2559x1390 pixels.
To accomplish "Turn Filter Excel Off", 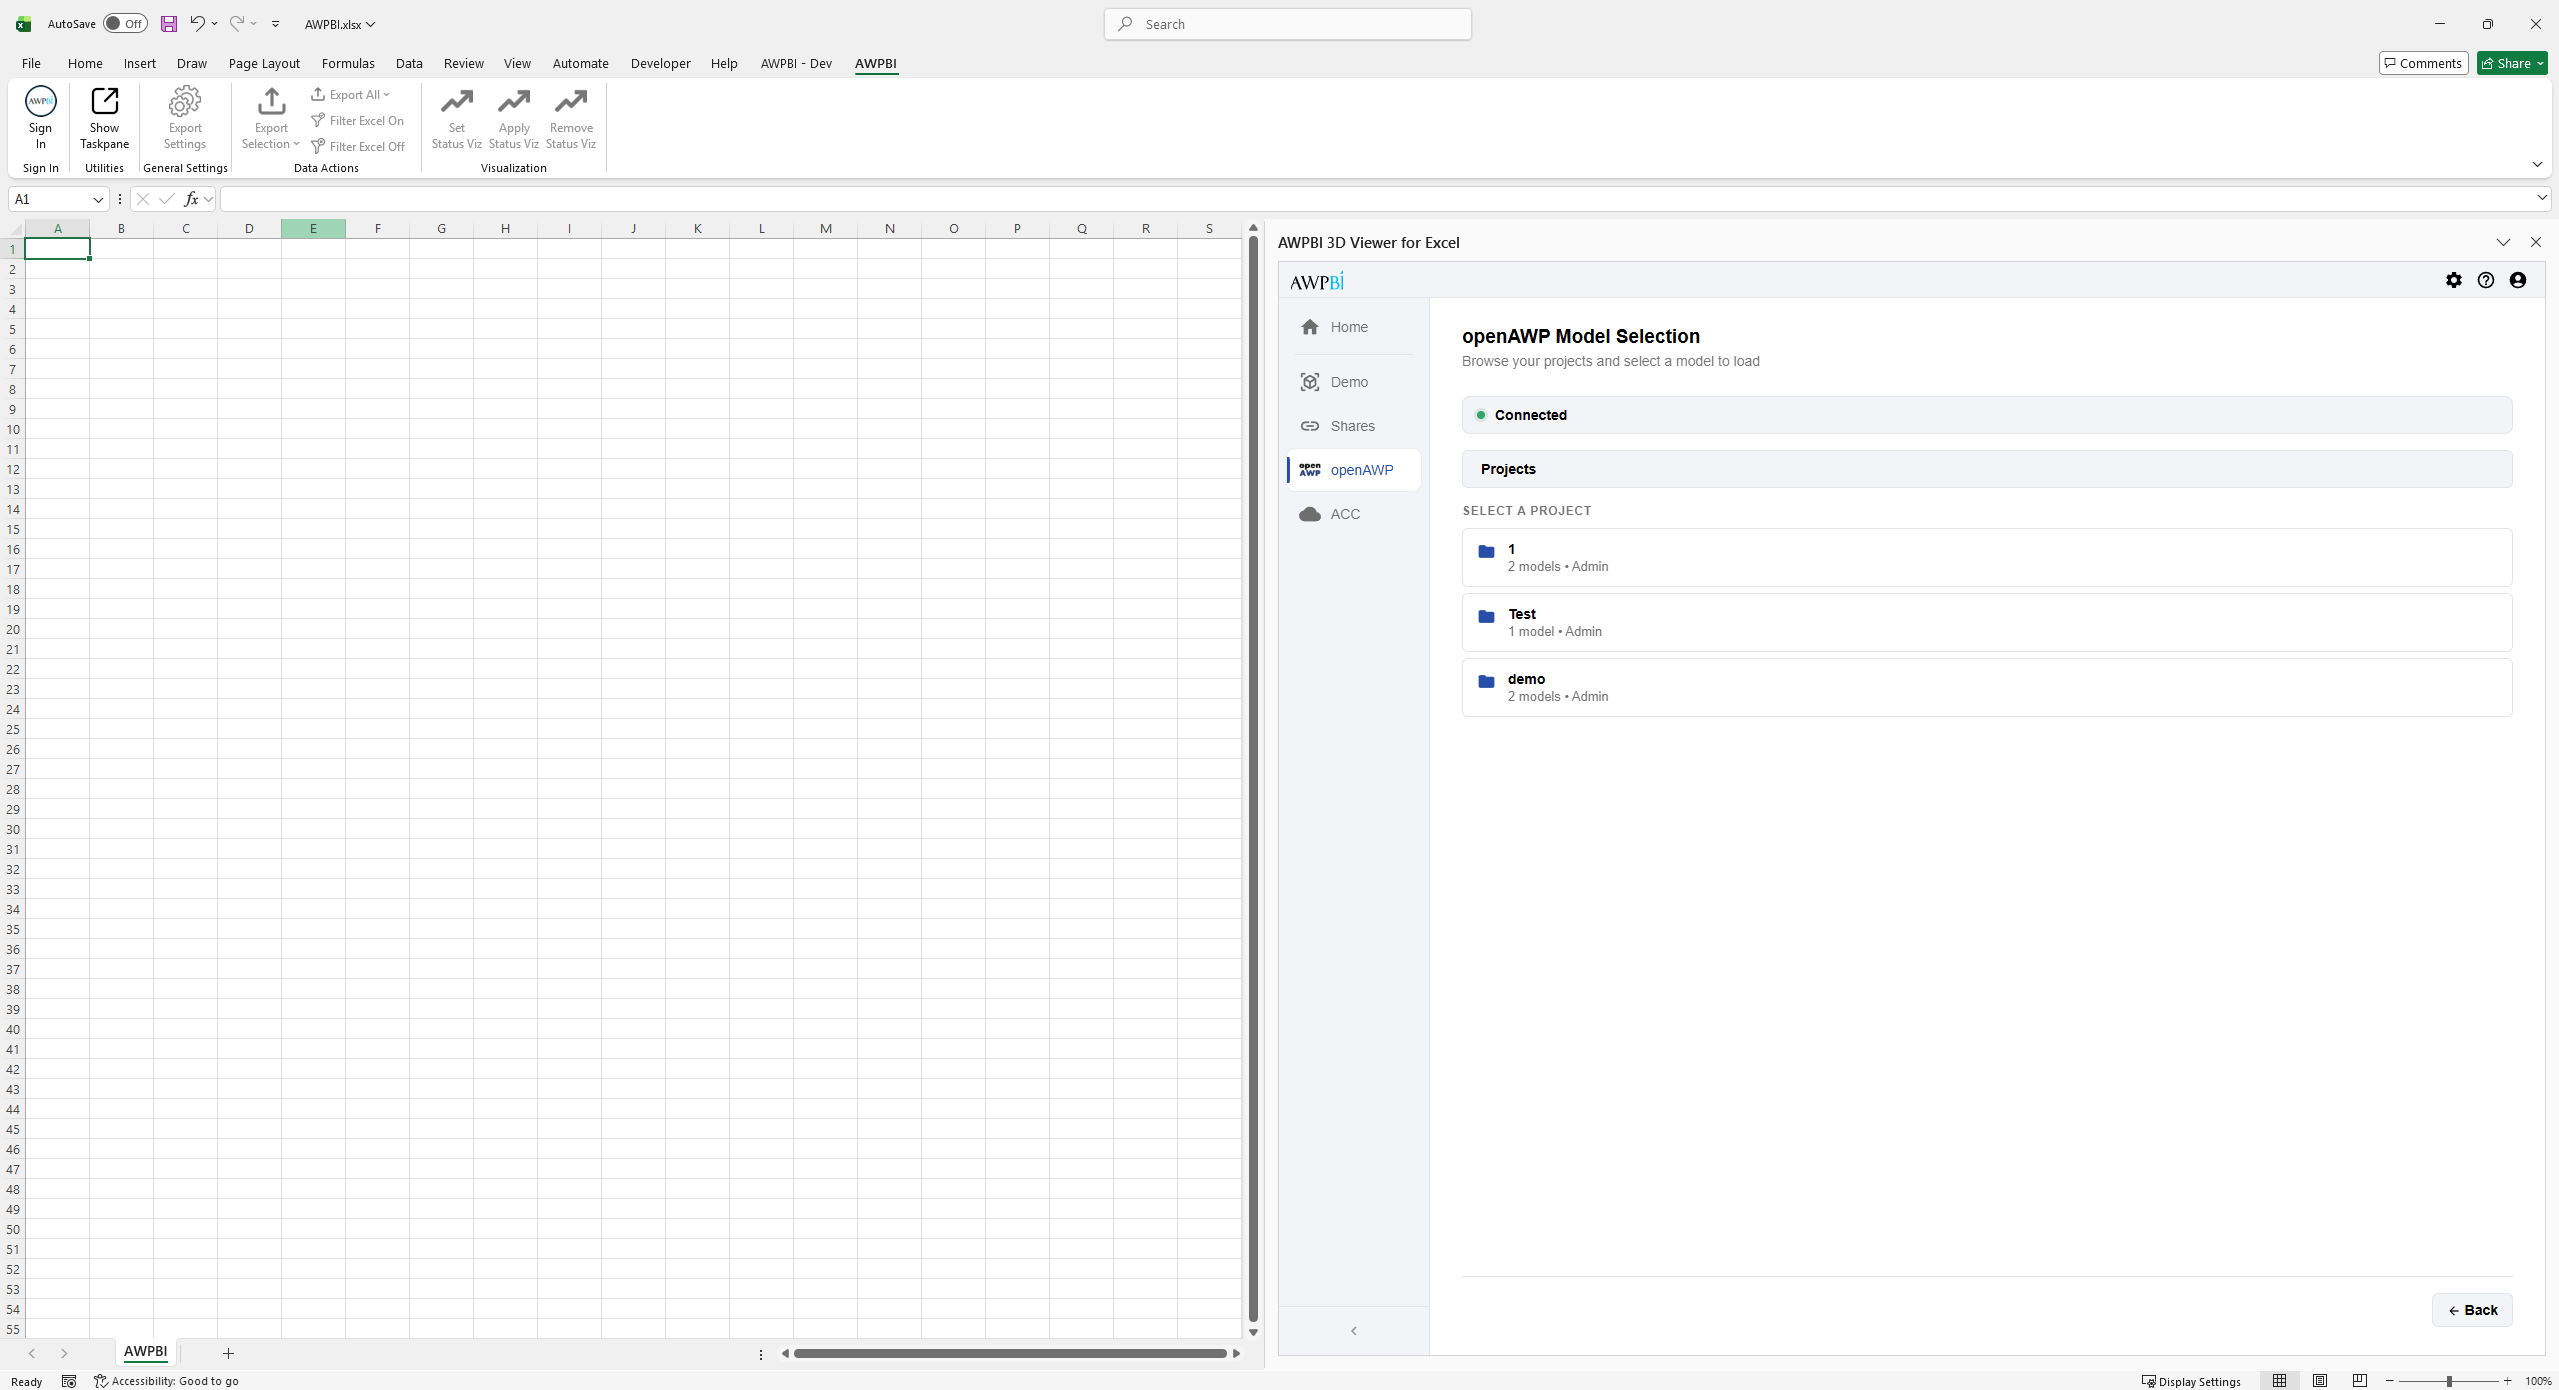I will point(357,146).
